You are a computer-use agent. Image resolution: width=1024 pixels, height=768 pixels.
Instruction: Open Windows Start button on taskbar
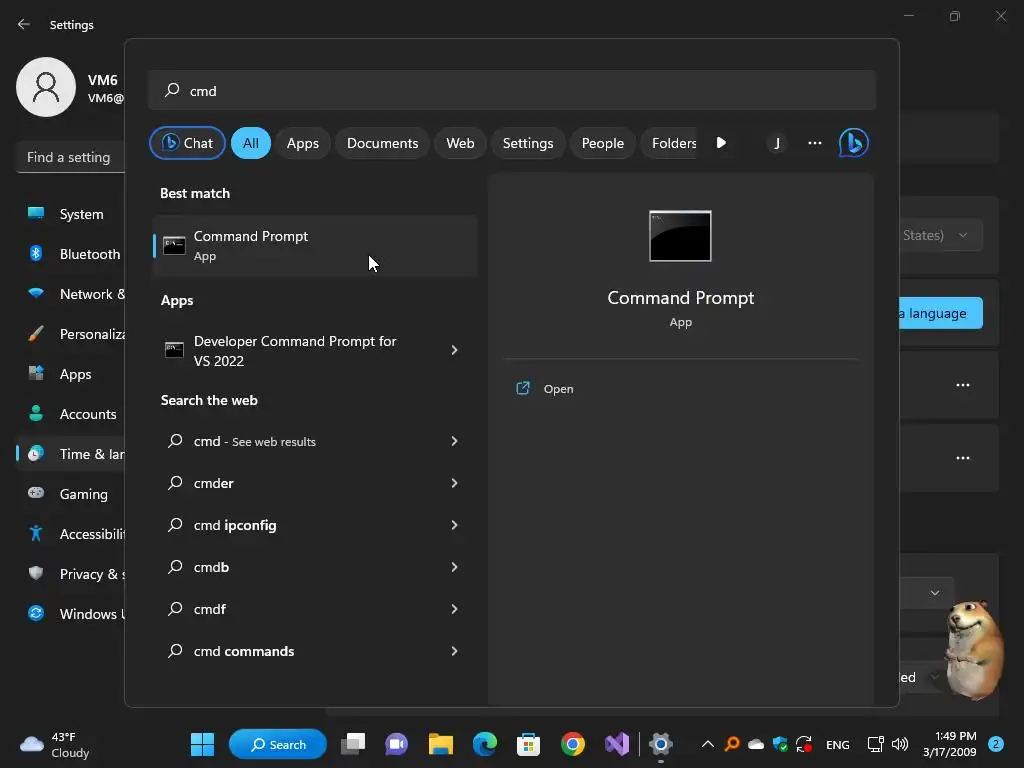pyautogui.click(x=202, y=744)
